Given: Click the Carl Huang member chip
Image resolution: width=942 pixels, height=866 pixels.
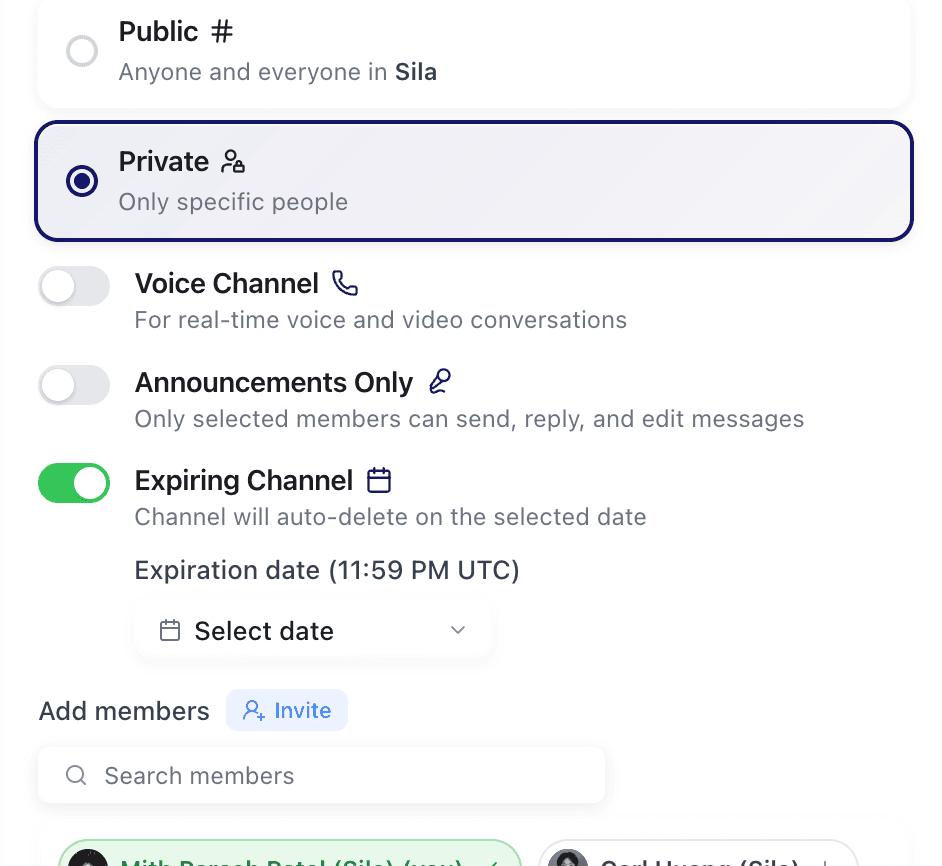Looking at the screenshot, I should coord(698,857).
